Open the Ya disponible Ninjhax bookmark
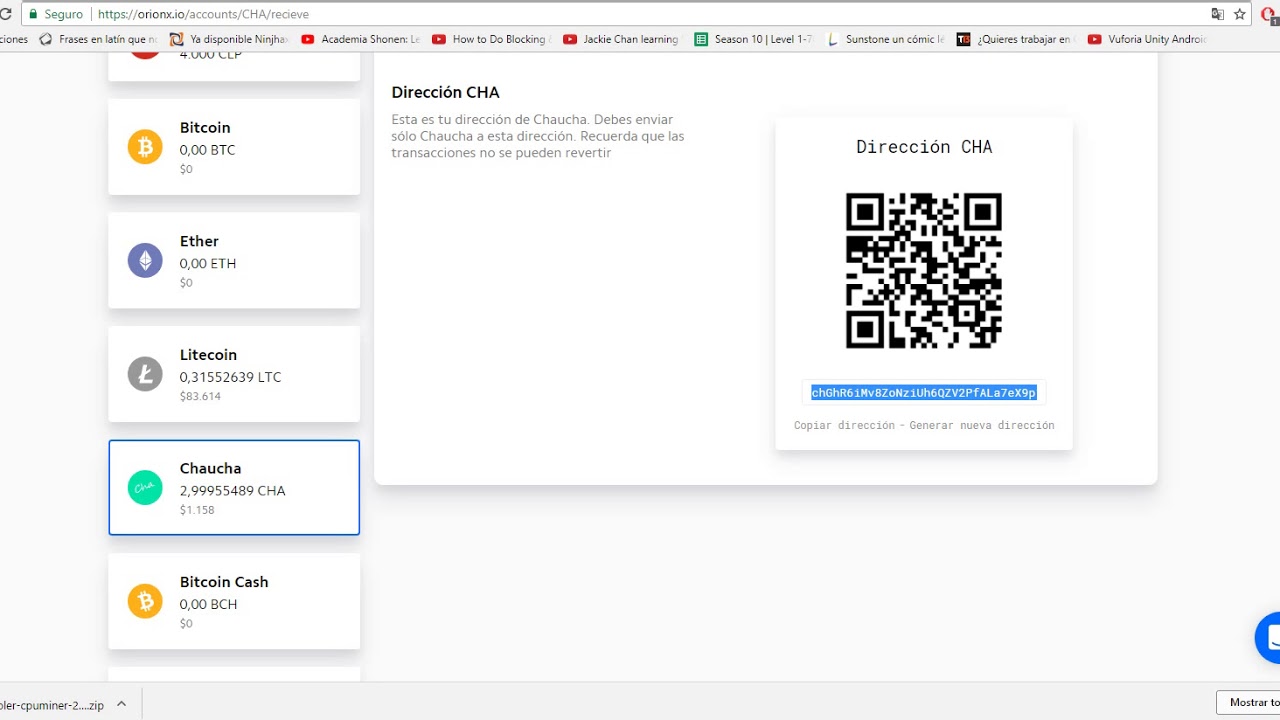This screenshot has width=1280, height=720. [229, 39]
